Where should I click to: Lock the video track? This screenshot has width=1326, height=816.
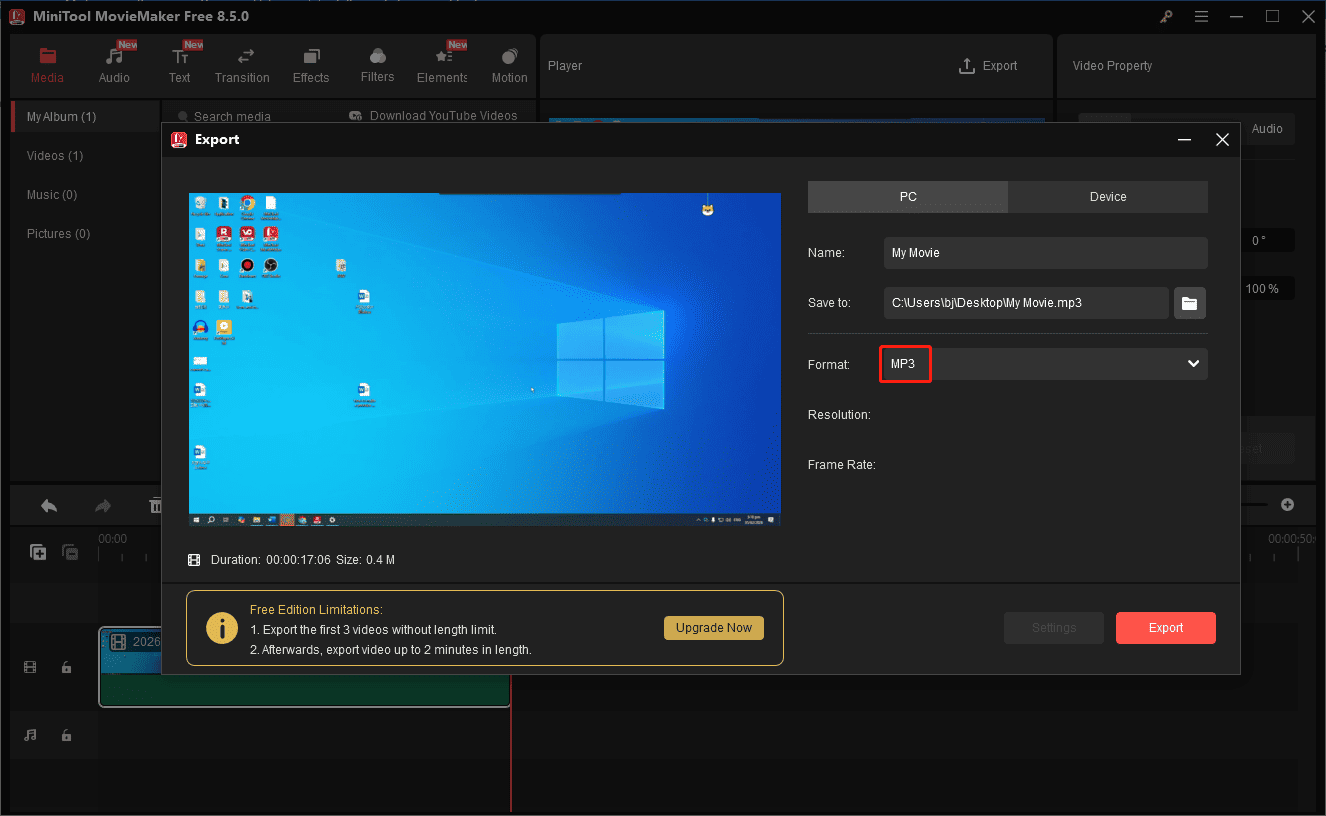(66, 667)
